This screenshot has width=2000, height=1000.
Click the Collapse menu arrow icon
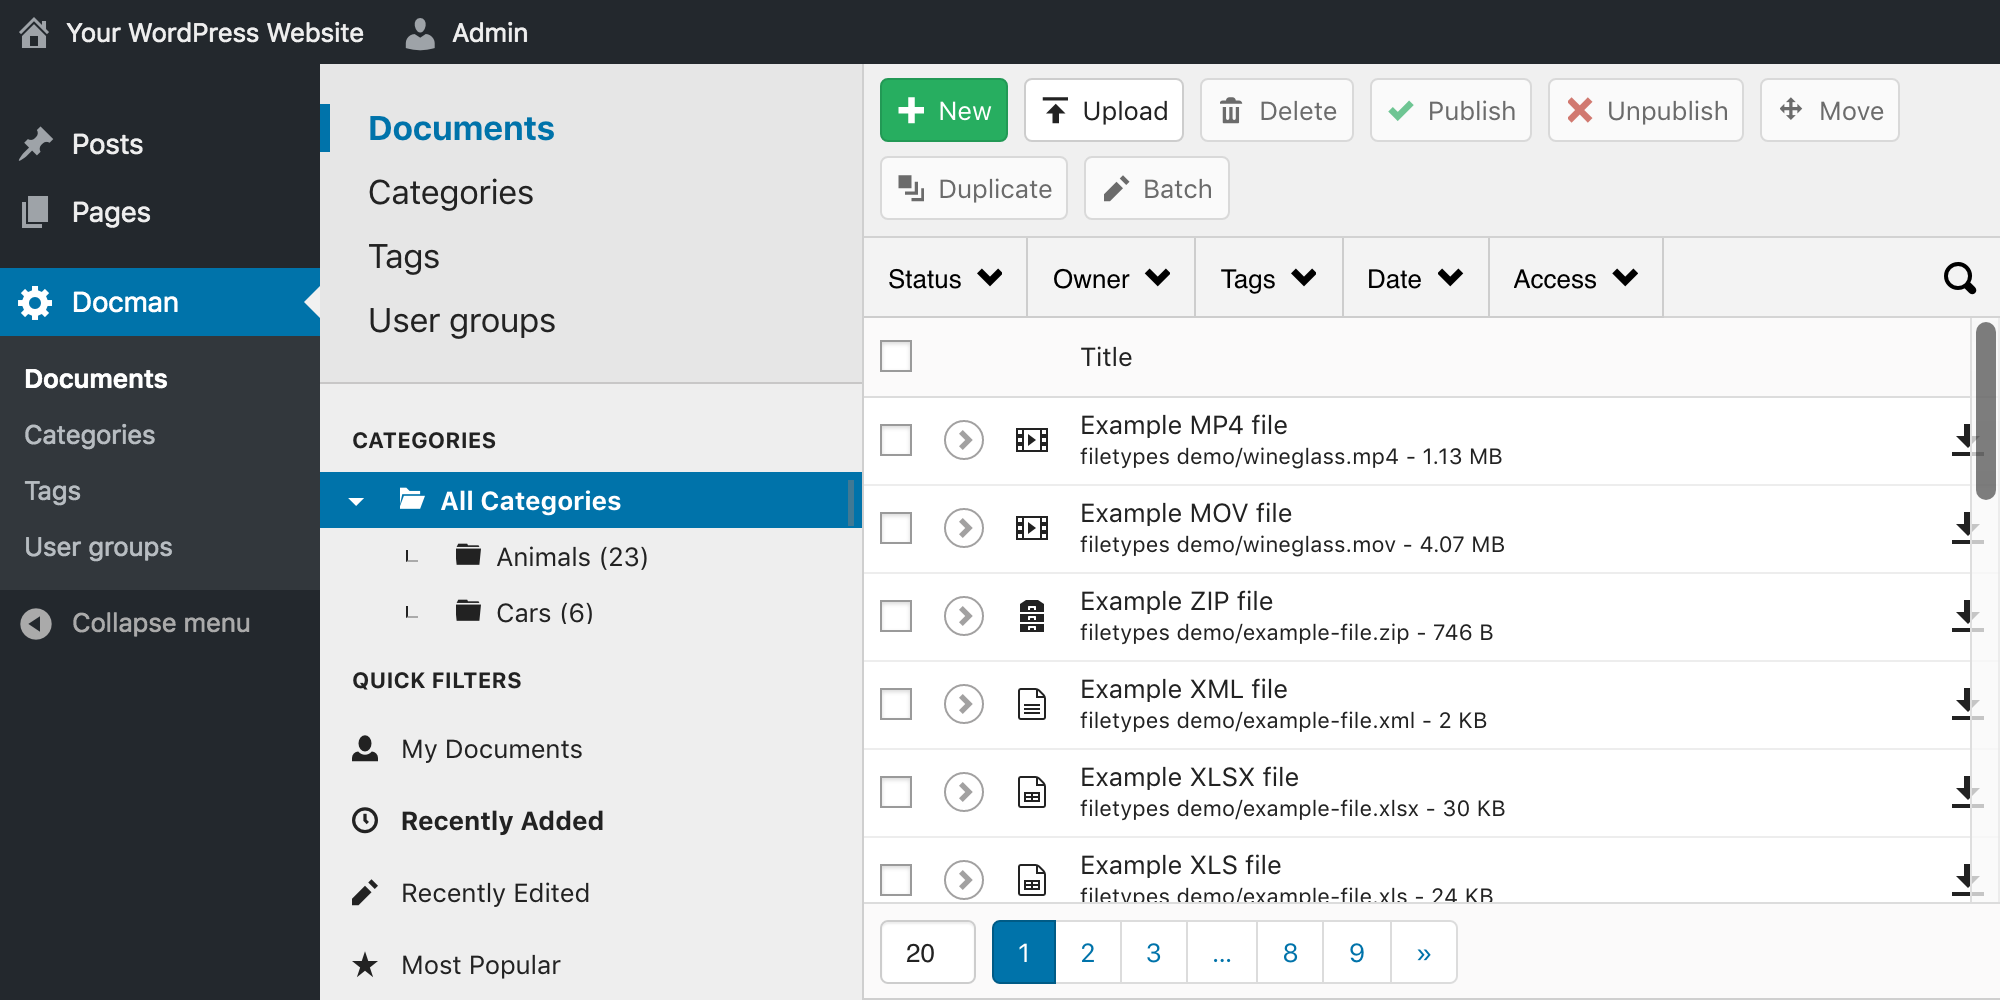[x=36, y=623]
